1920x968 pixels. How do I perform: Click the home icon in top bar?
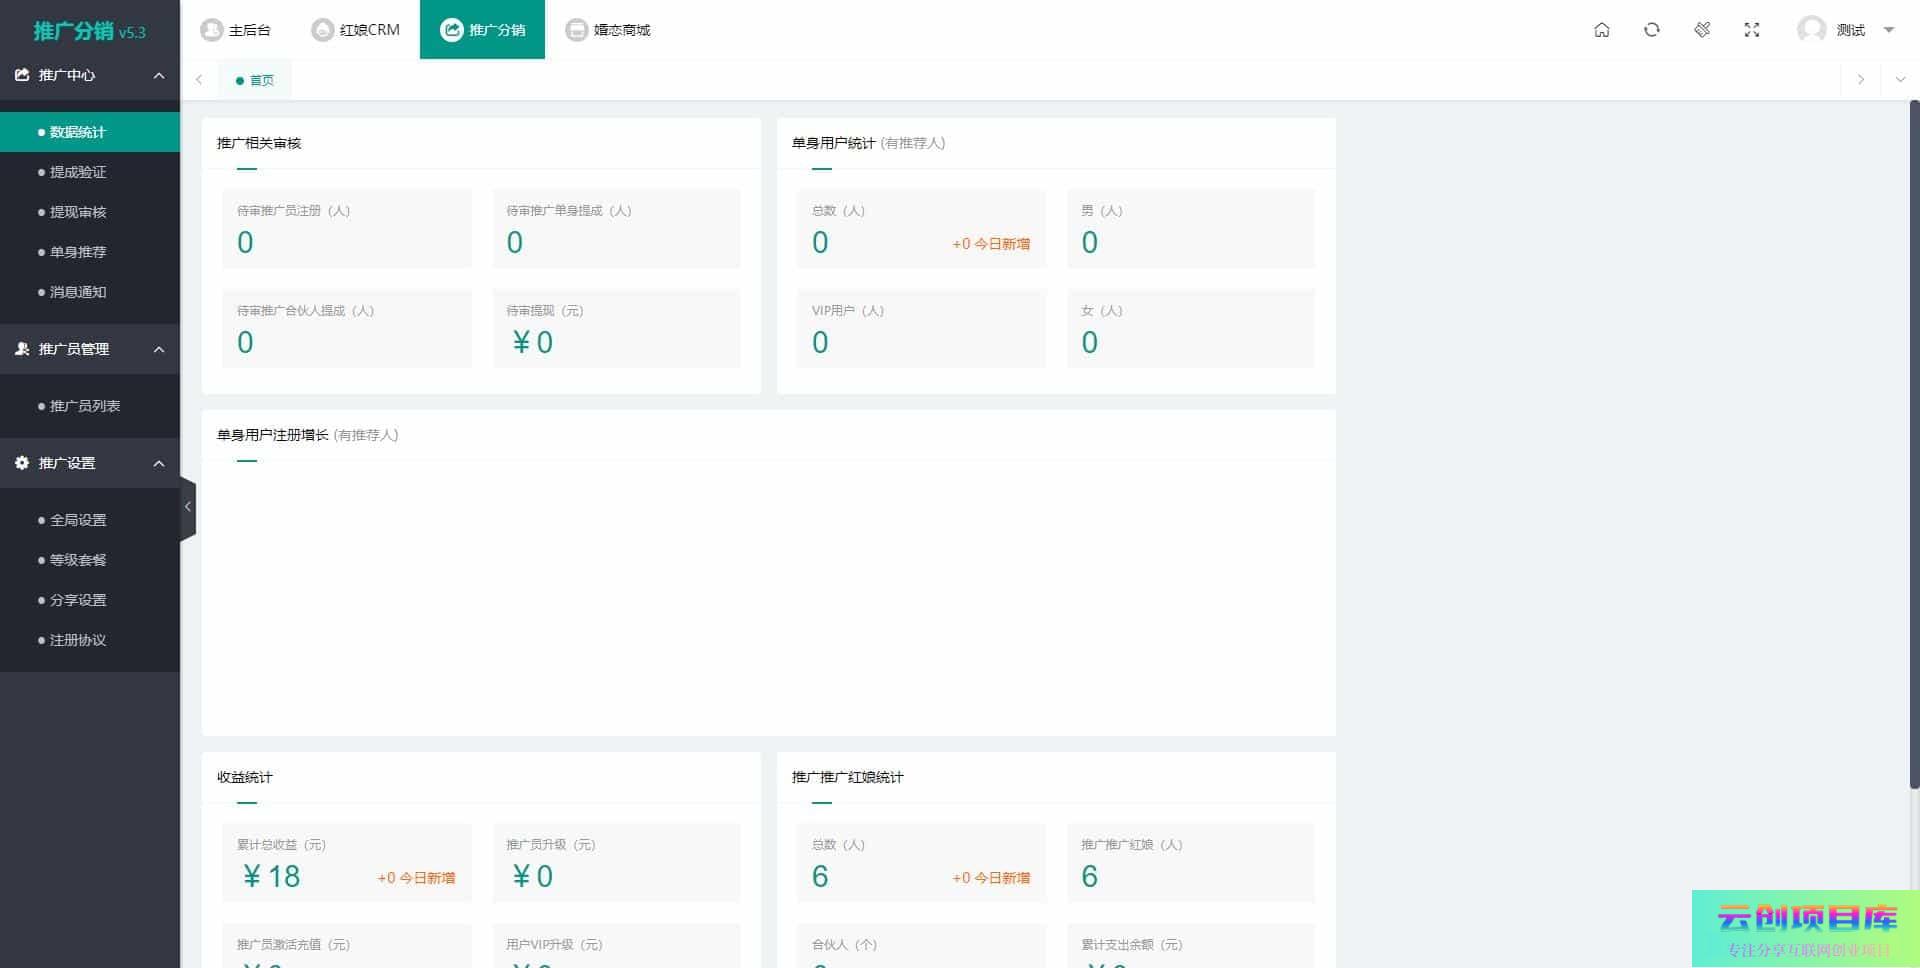coord(1601,30)
